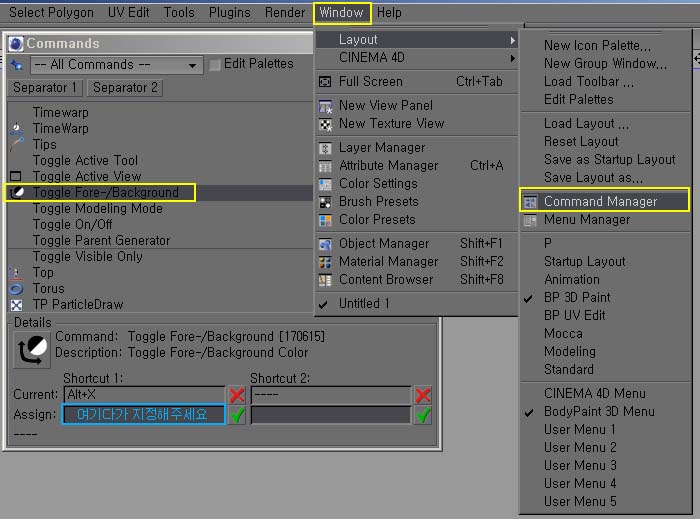Image resolution: width=700 pixels, height=519 pixels.
Task: Enable the Edit Palettes checkbox
Action: click(x=215, y=65)
